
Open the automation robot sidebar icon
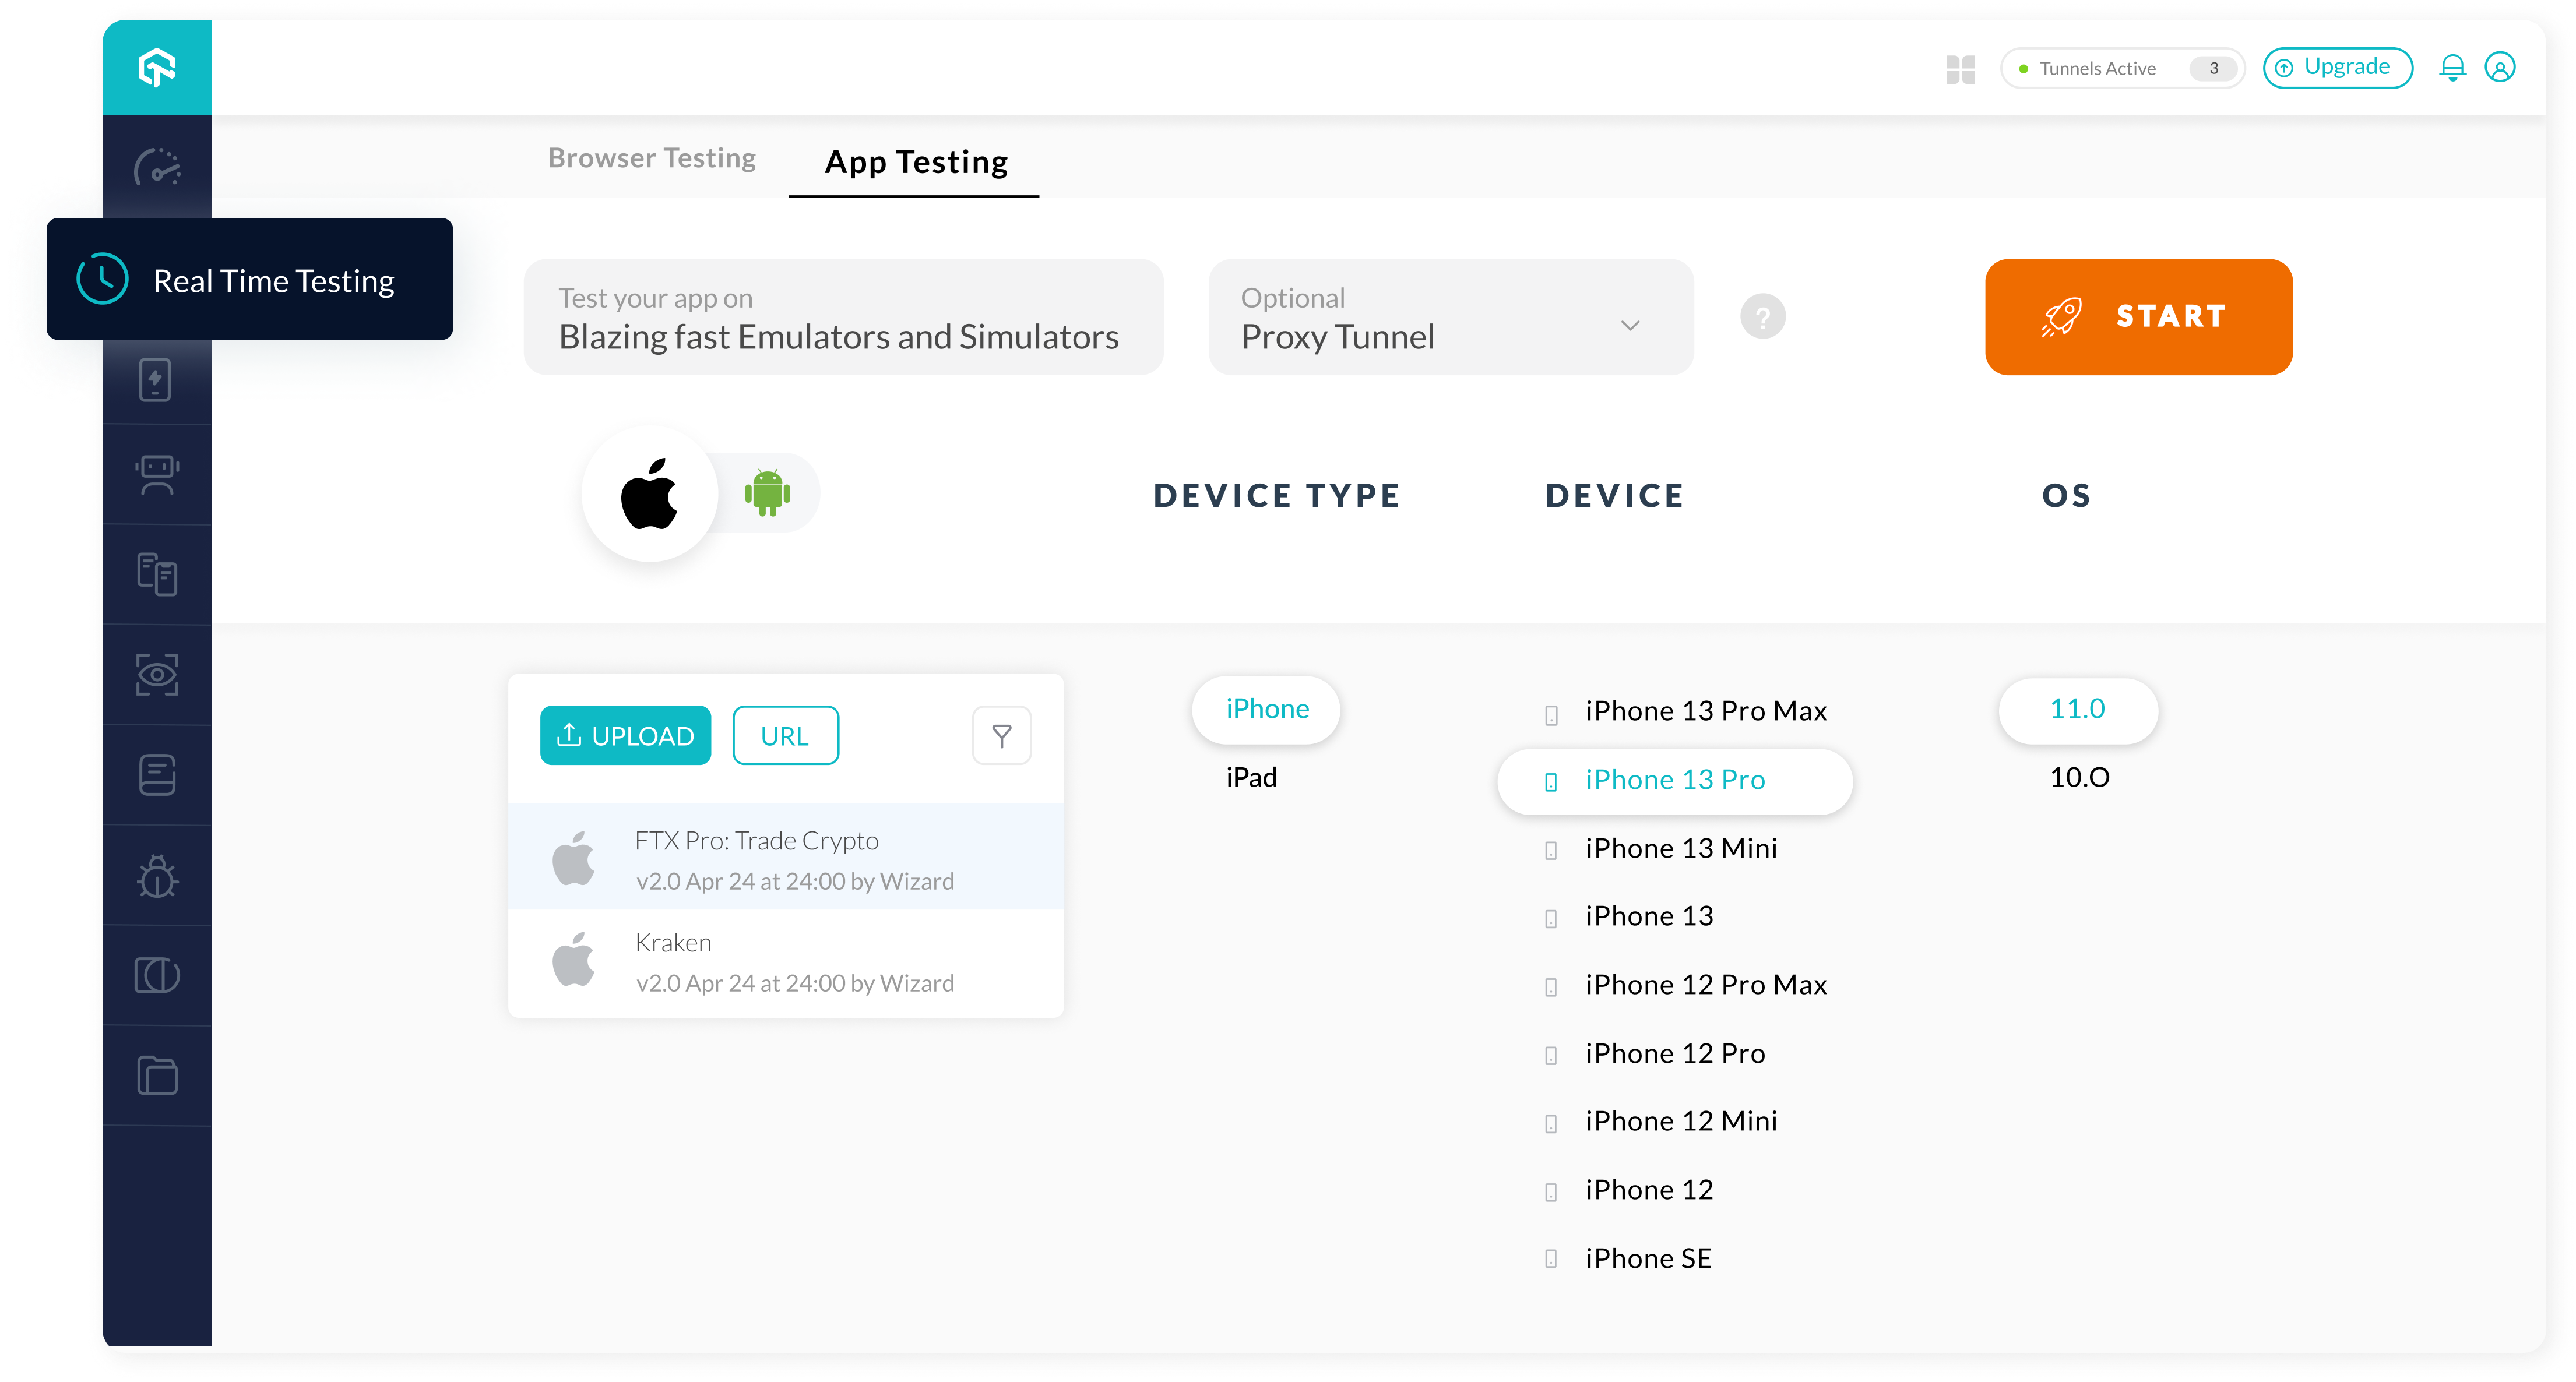[157, 475]
